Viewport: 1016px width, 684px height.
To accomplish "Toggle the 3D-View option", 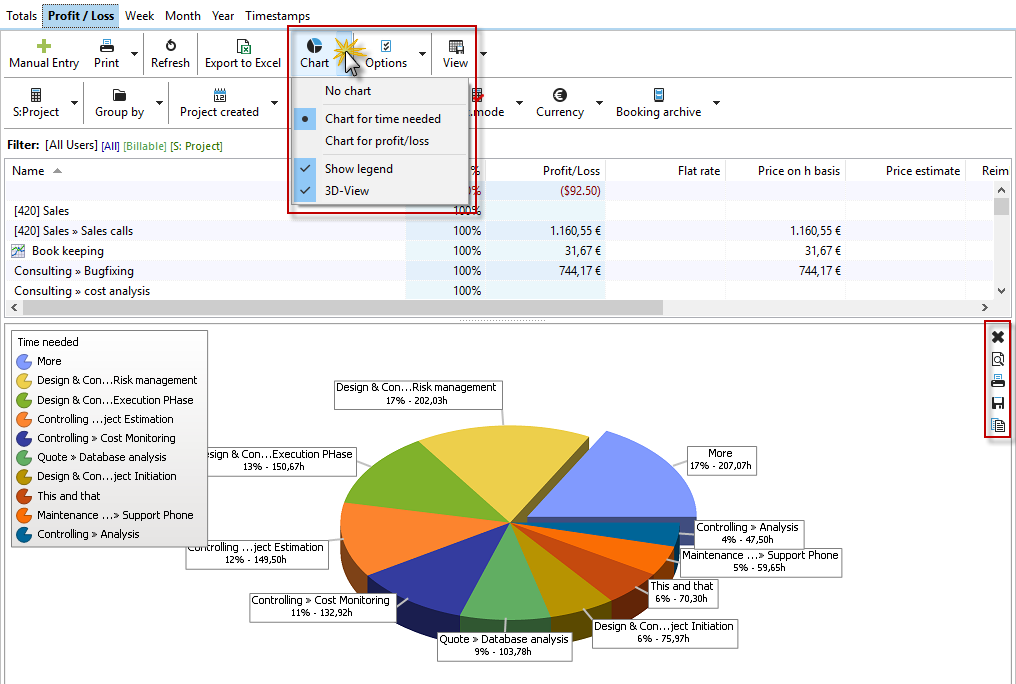I will click(x=347, y=191).
